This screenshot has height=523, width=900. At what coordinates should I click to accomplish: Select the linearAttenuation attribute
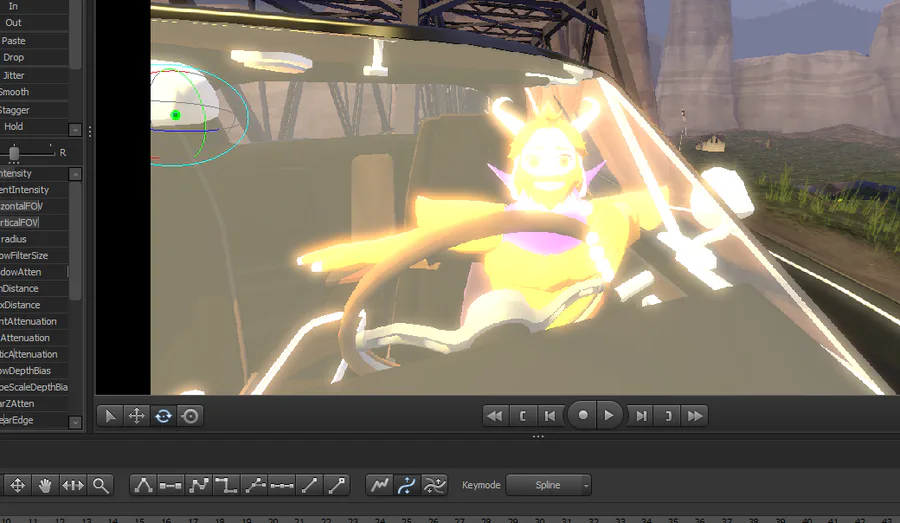point(34,338)
